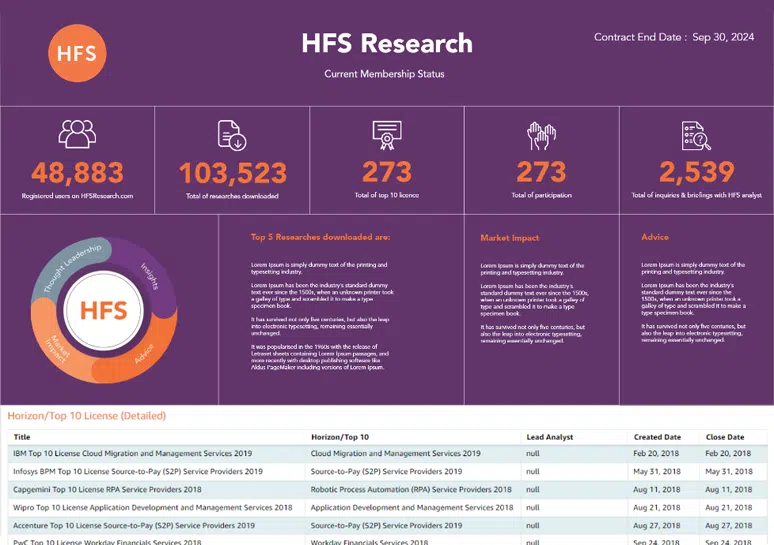774x545 pixels.
Task: Click the top 10 licence certificate icon
Action: (x=386, y=134)
